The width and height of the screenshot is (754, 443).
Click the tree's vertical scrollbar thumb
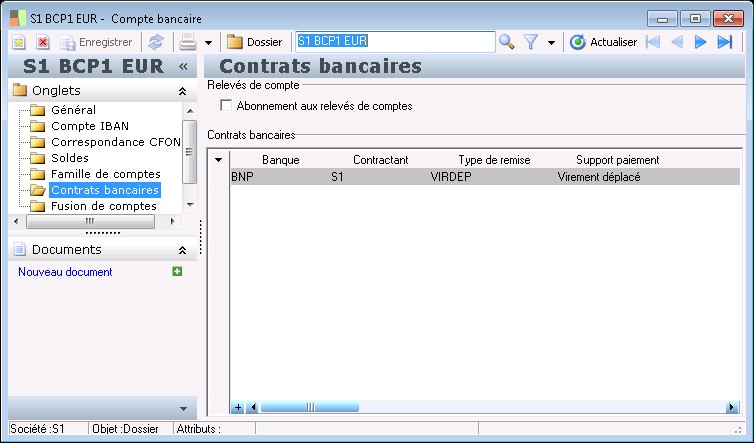[x=190, y=152]
